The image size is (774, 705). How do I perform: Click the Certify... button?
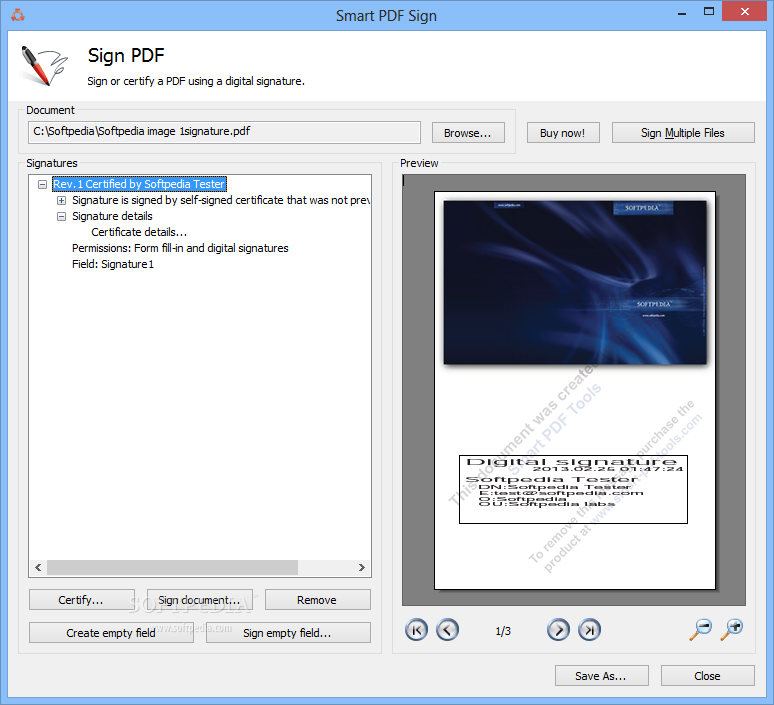[x=81, y=600]
